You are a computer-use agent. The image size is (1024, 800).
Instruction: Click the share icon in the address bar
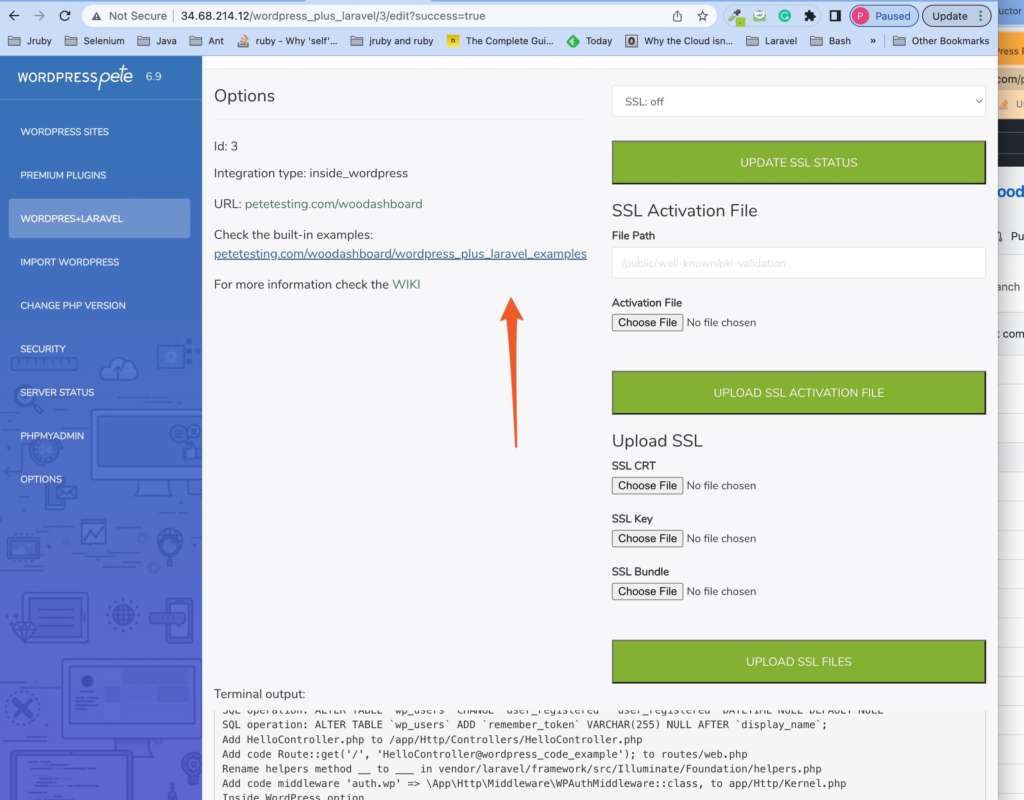[x=678, y=16]
